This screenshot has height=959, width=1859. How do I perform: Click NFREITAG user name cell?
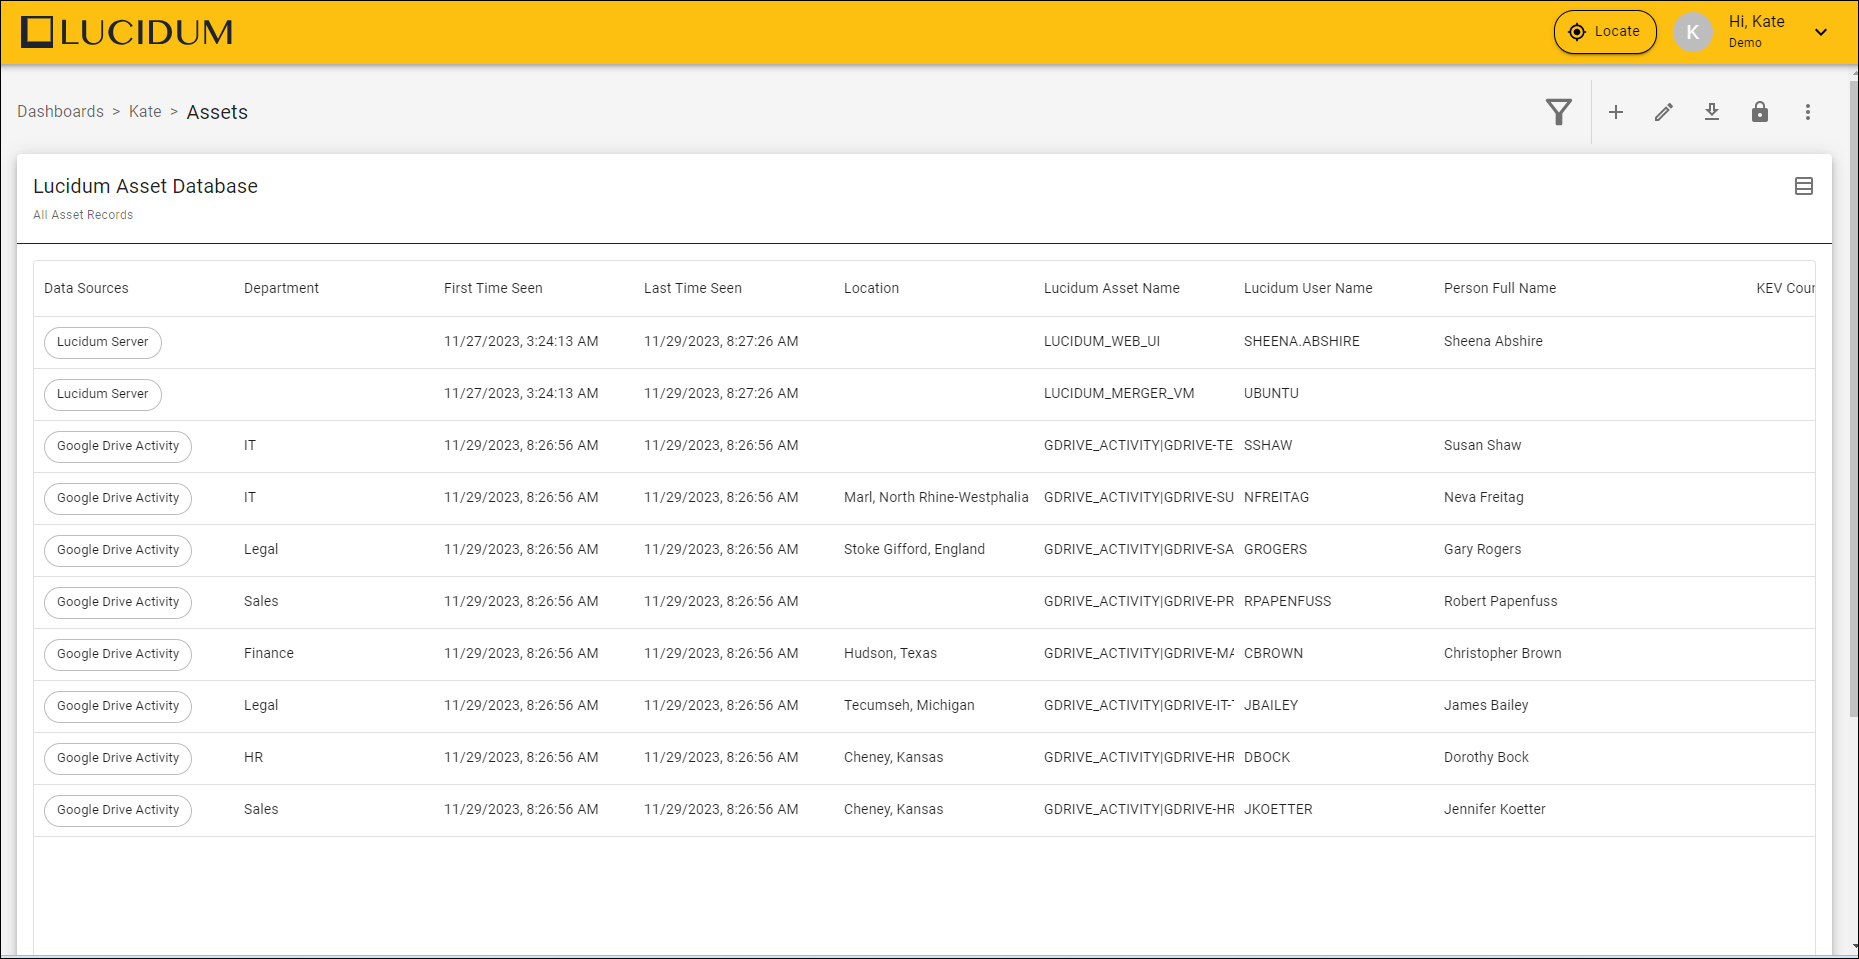point(1276,497)
